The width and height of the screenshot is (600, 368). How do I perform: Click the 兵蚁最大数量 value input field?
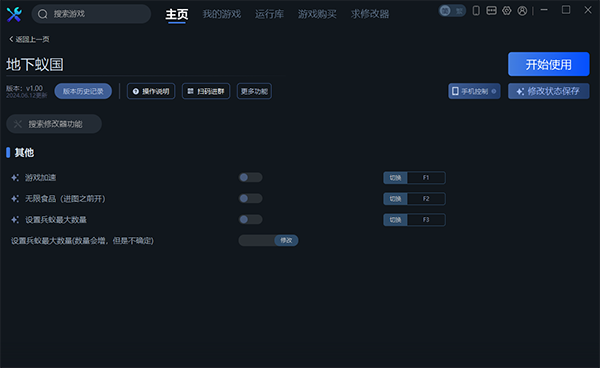click(256, 240)
